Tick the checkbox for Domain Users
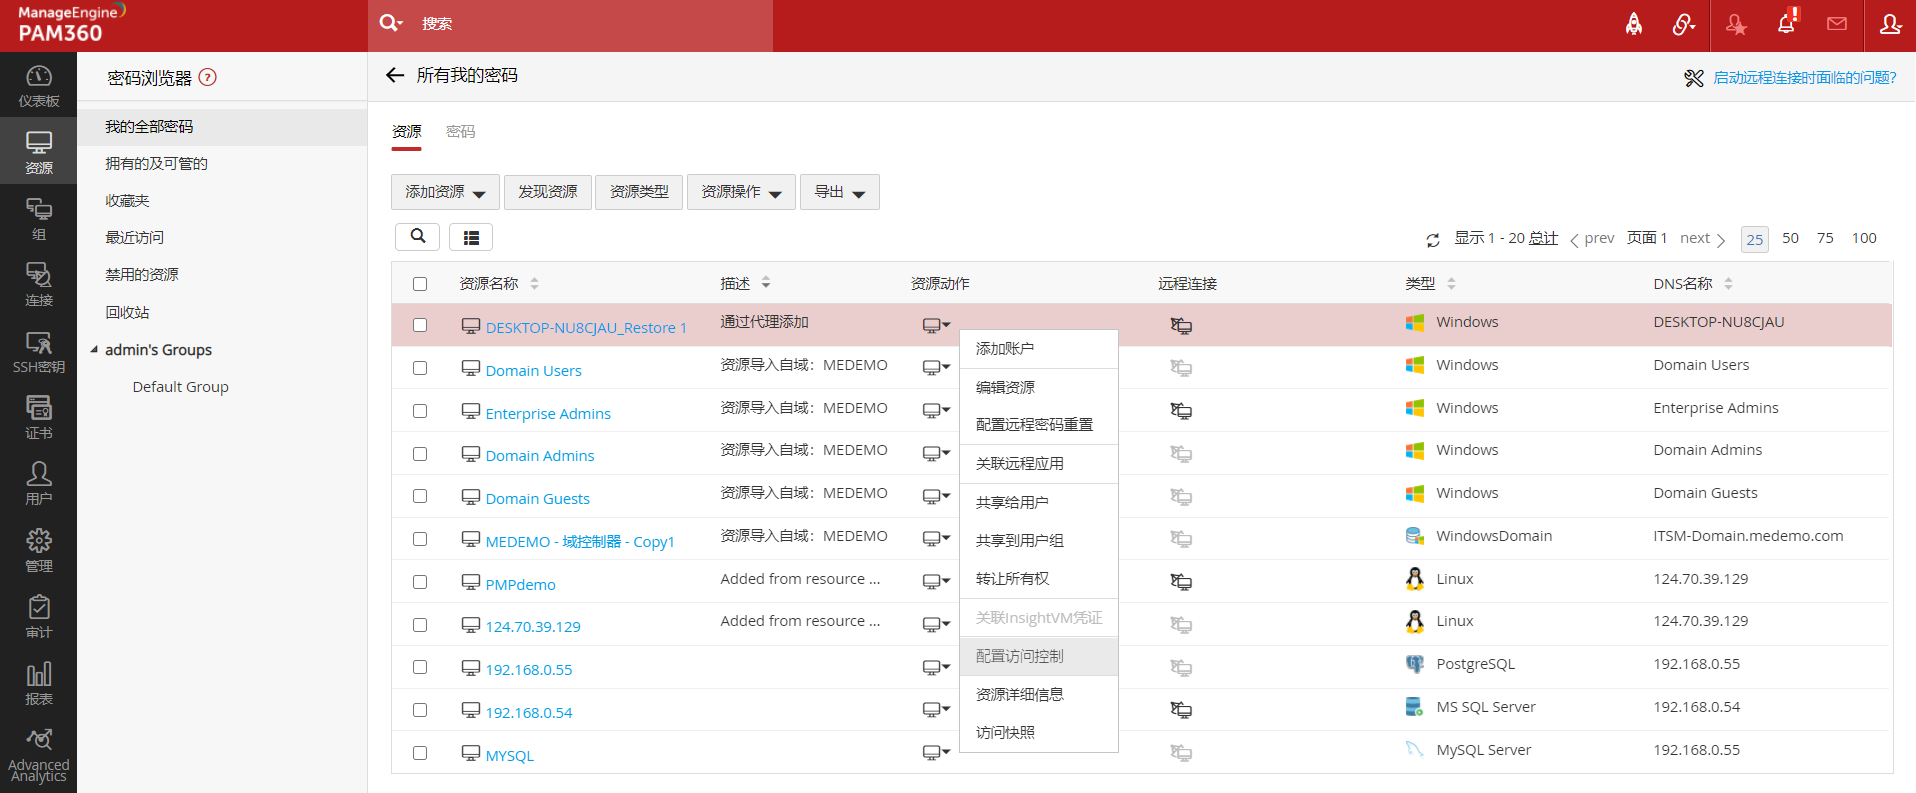Viewport: 1916px width, 793px height. click(420, 368)
